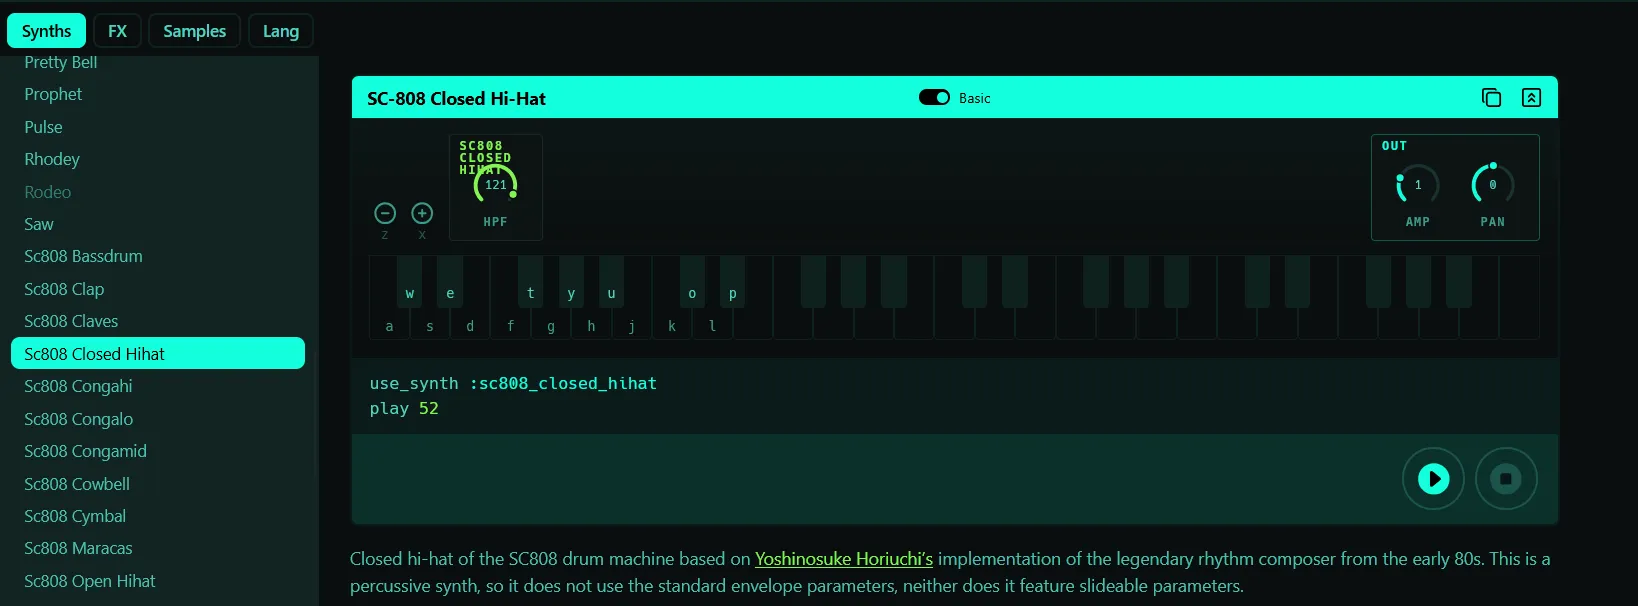Play the black piano key labeled o
1638x606 pixels.
[692, 282]
